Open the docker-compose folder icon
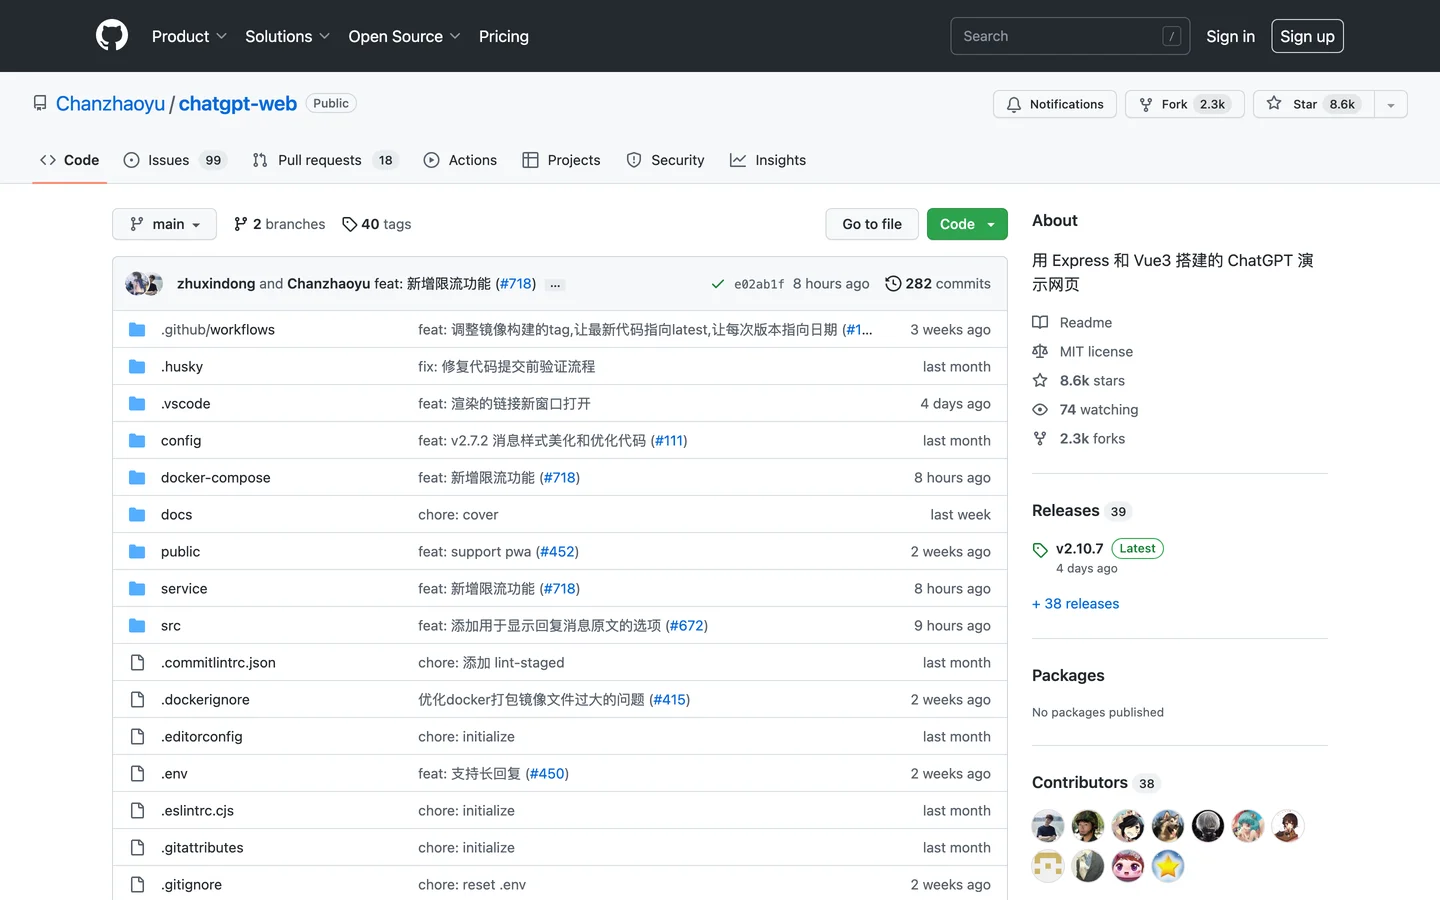The width and height of the screenshot is (1440, 900). tap(137, 478)
